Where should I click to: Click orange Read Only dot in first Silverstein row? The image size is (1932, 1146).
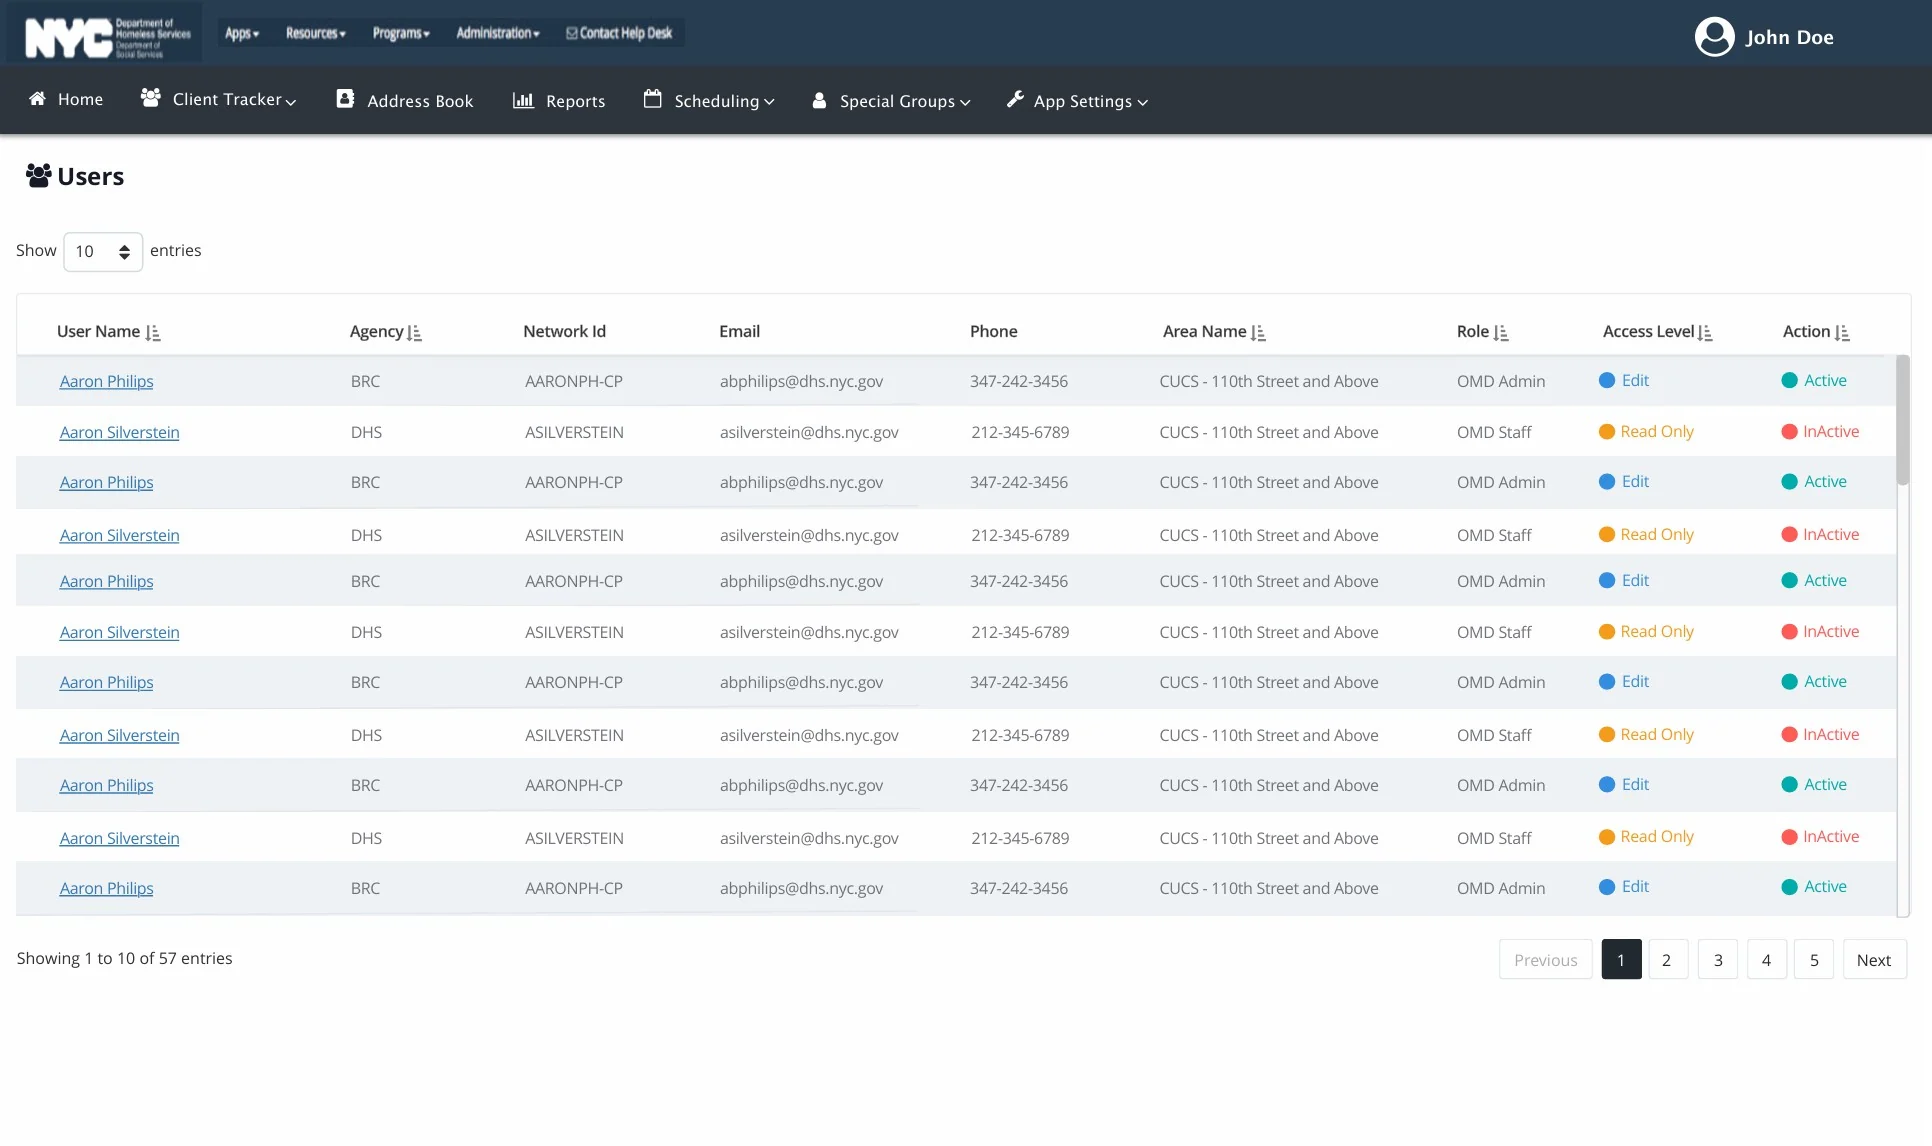click(x=1607, y=432)
